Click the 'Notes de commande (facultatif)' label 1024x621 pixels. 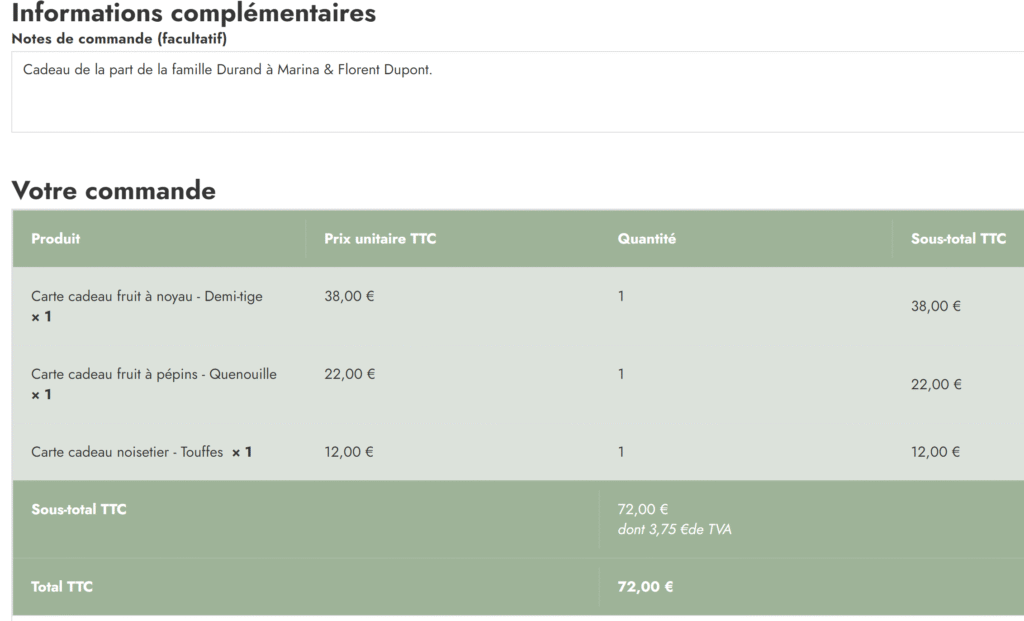pyautogui.click(x=120, y=39)
